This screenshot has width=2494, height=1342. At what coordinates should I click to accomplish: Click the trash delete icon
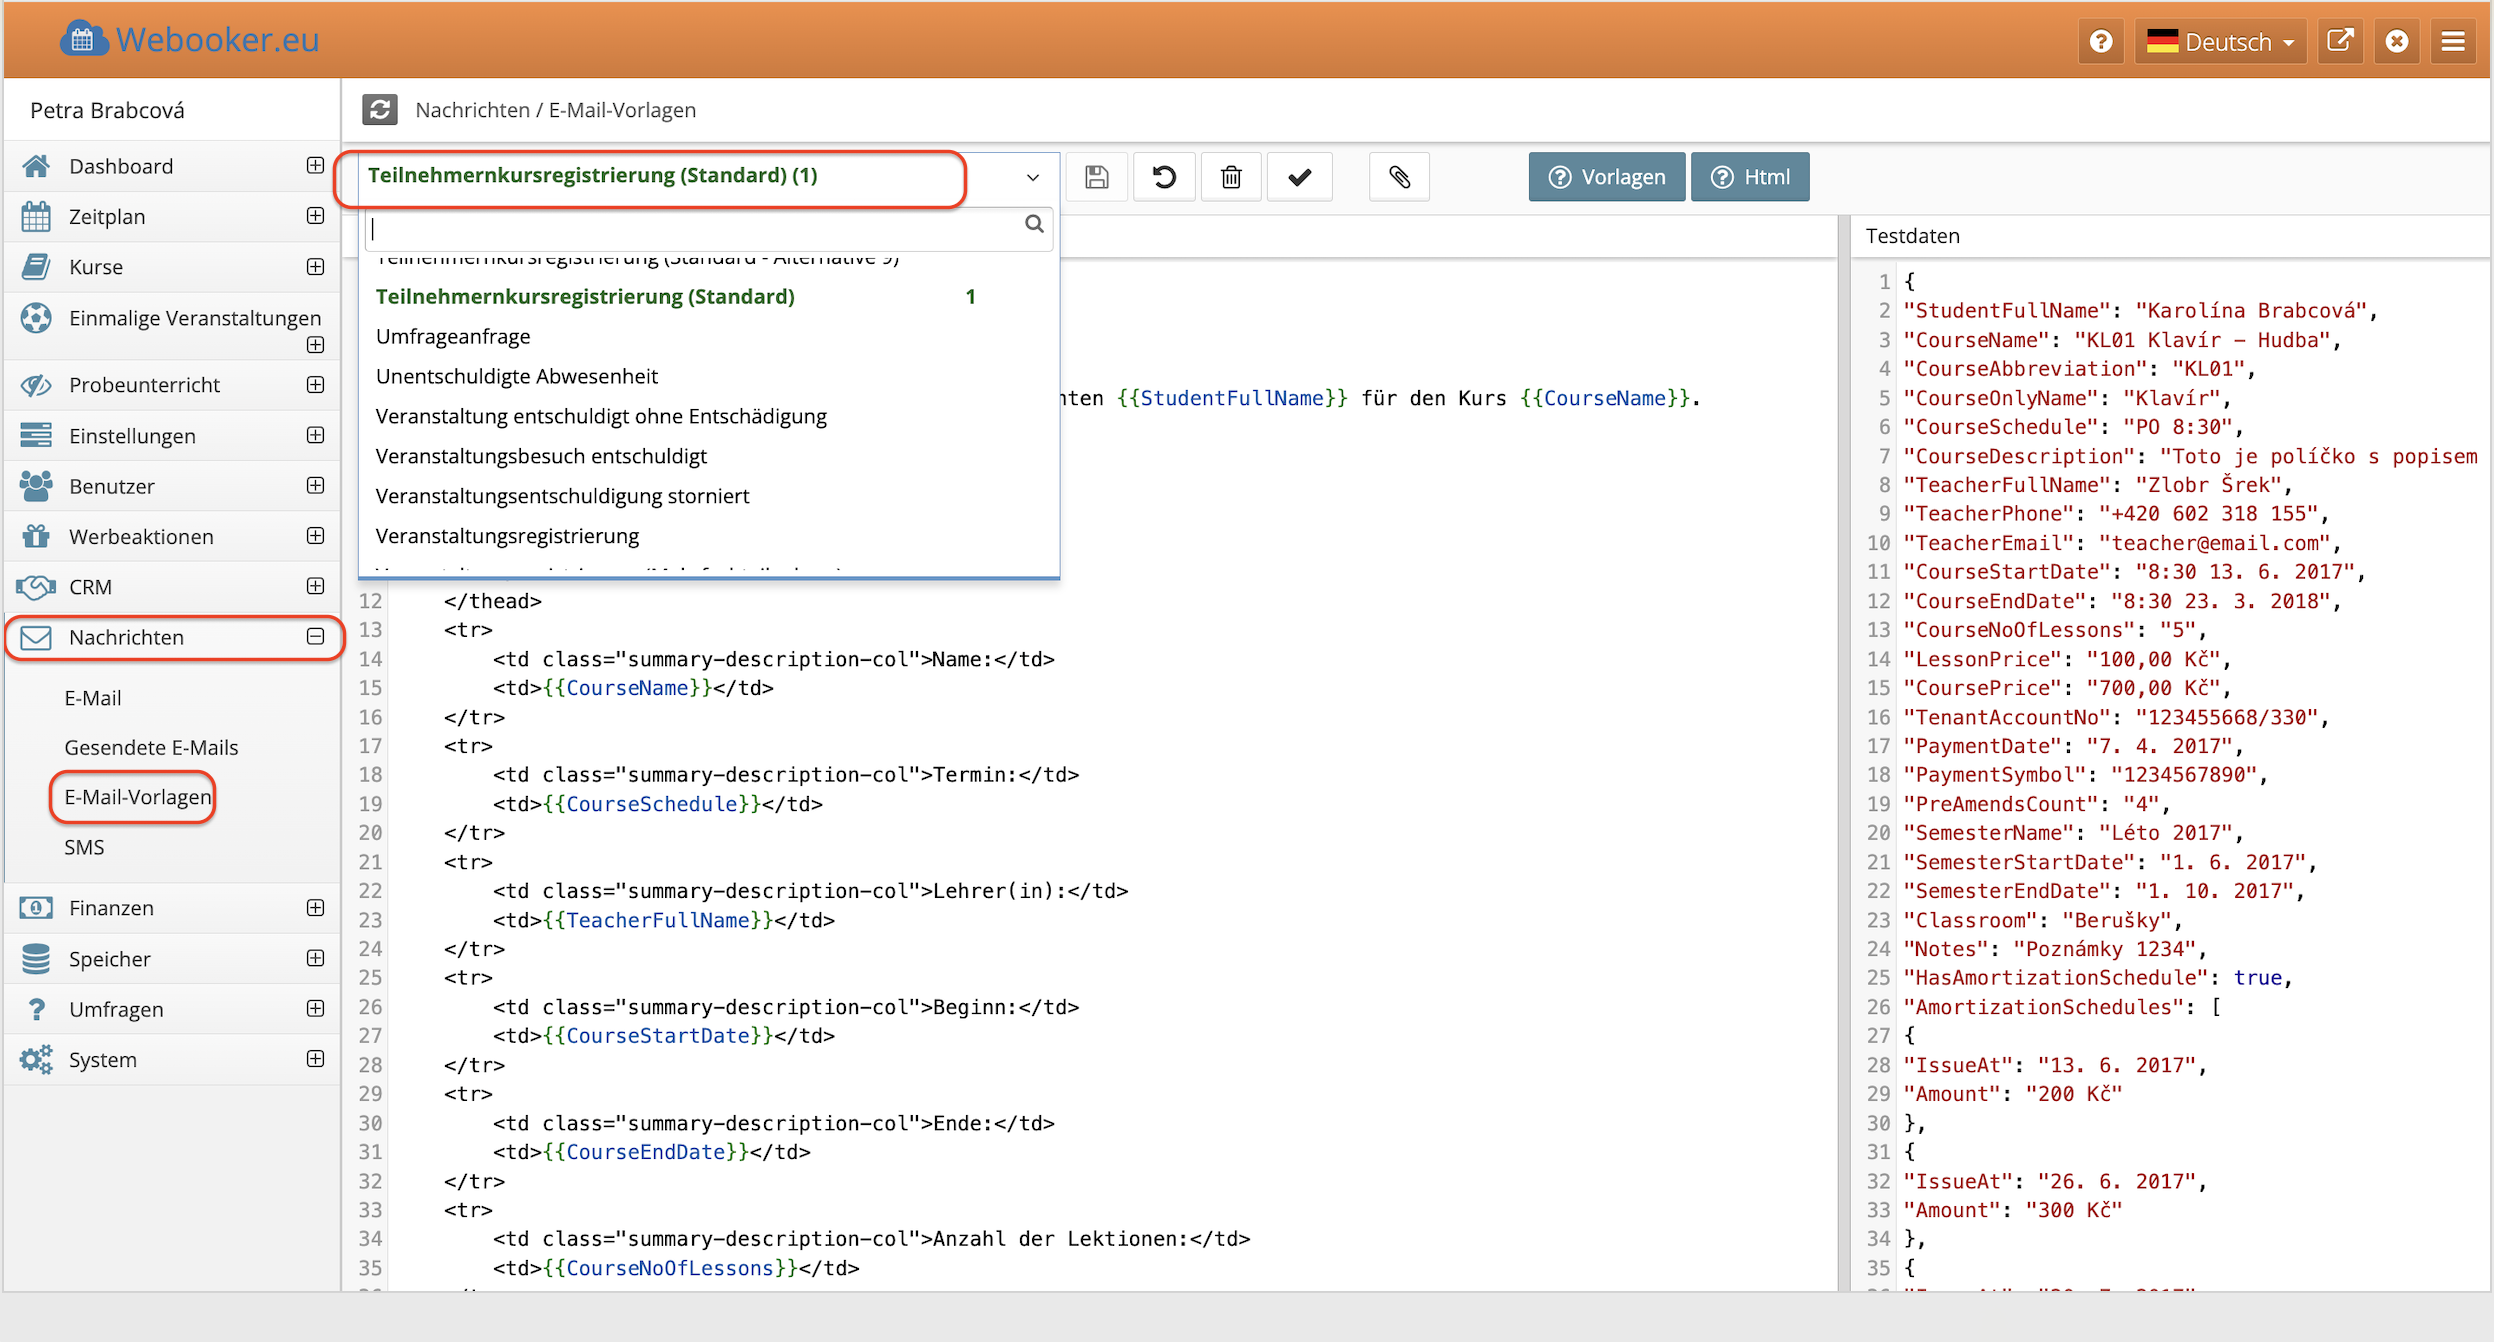[1231, 177]
